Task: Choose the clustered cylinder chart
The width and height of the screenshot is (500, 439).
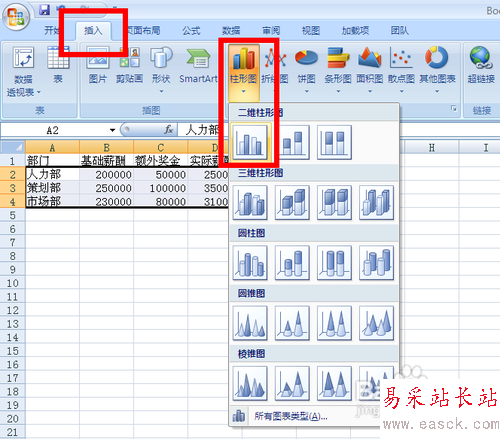Action: click(250, 263)
